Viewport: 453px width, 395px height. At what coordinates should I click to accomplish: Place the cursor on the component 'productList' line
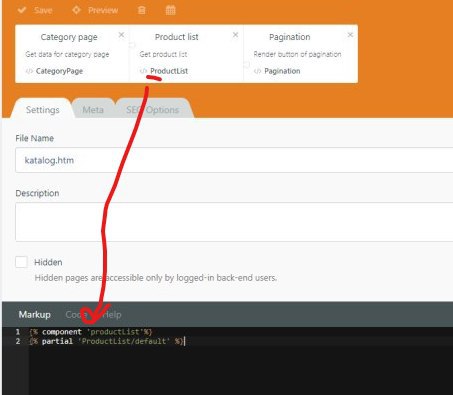click(91, 332)
